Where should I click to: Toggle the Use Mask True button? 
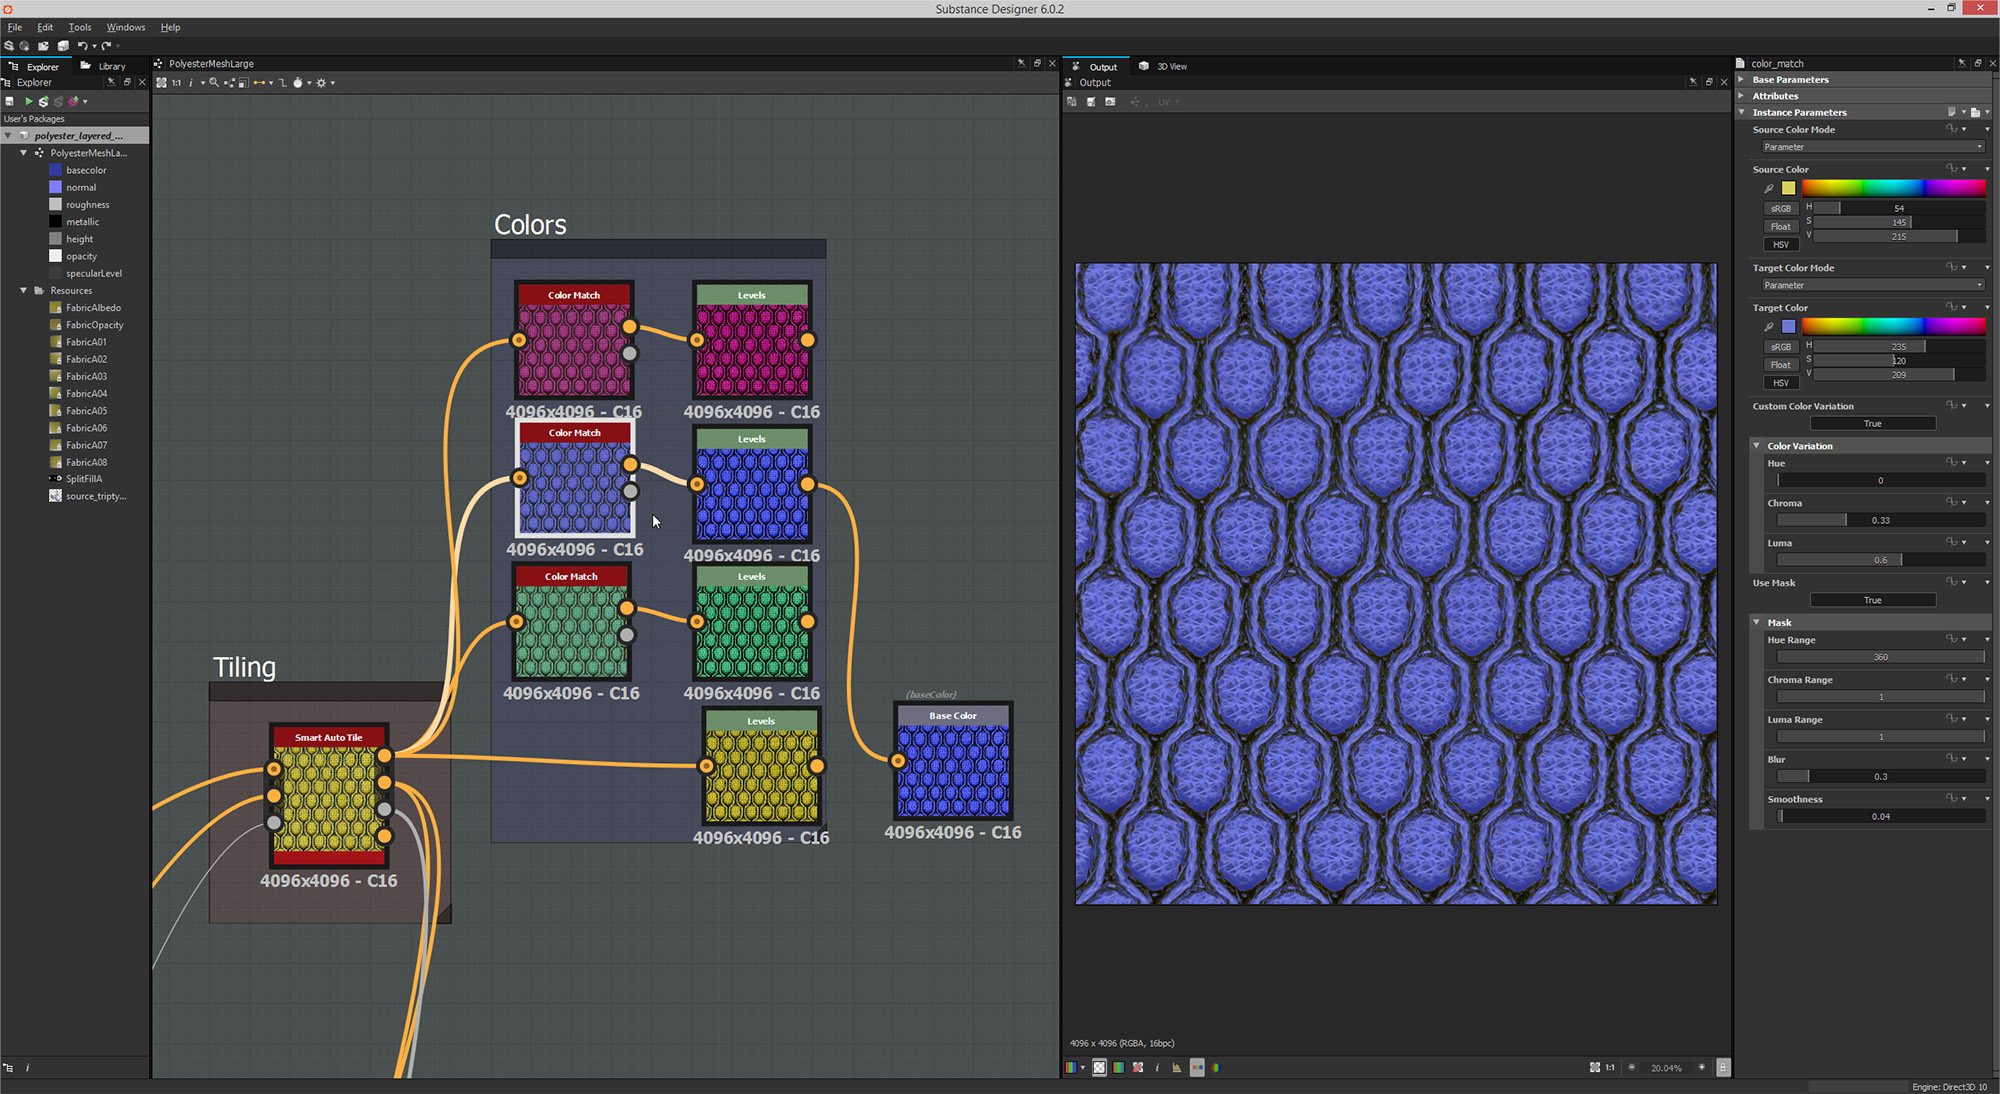[x=1872, y=600]
